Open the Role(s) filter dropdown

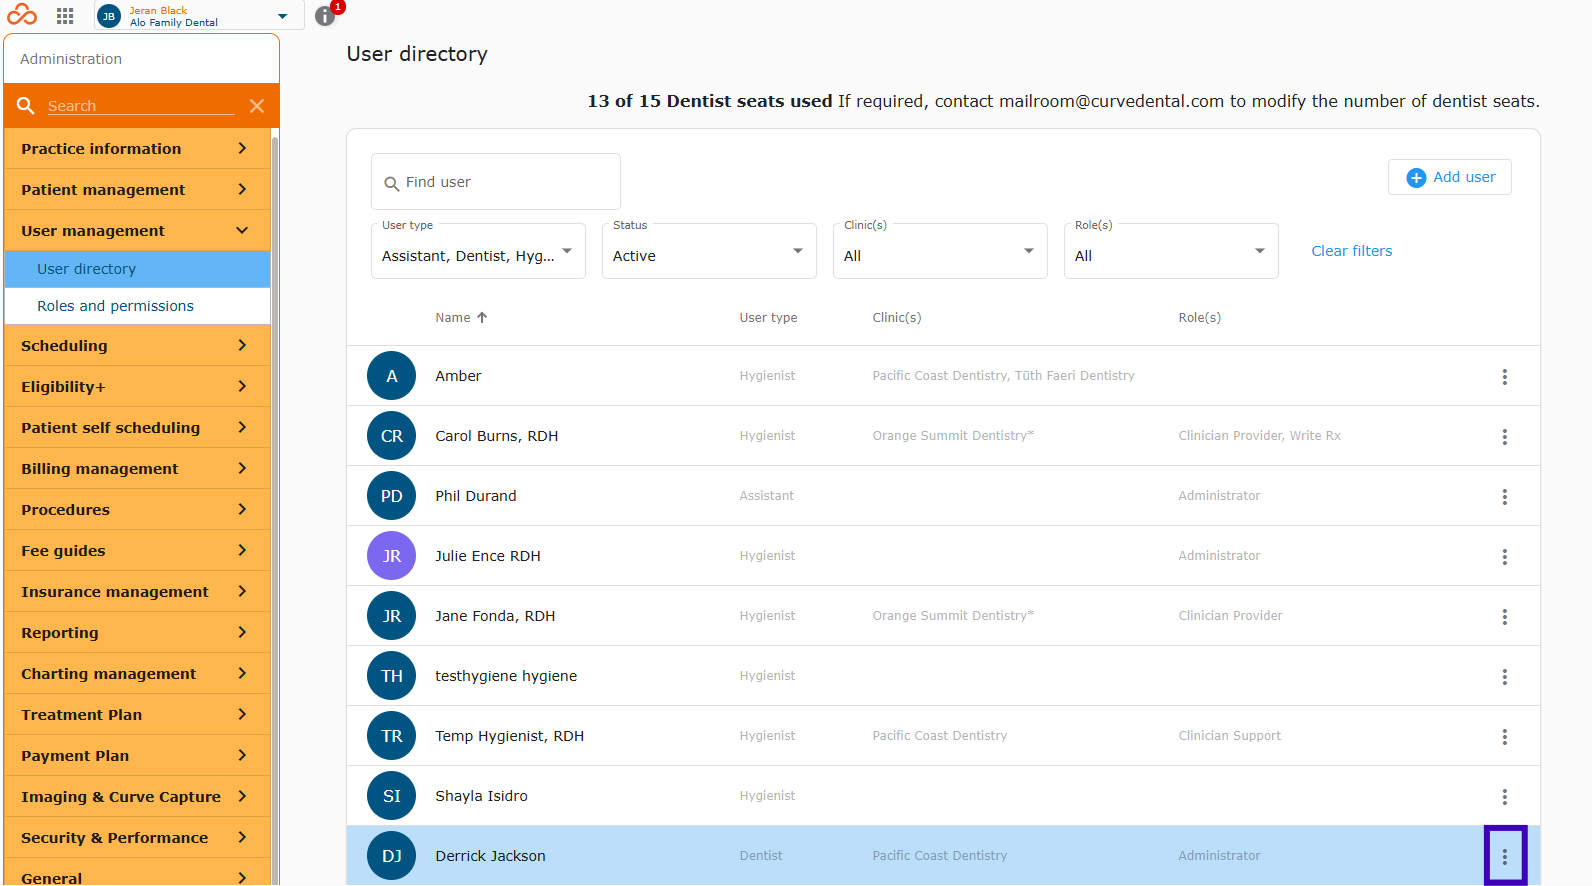coord(1171,251)
